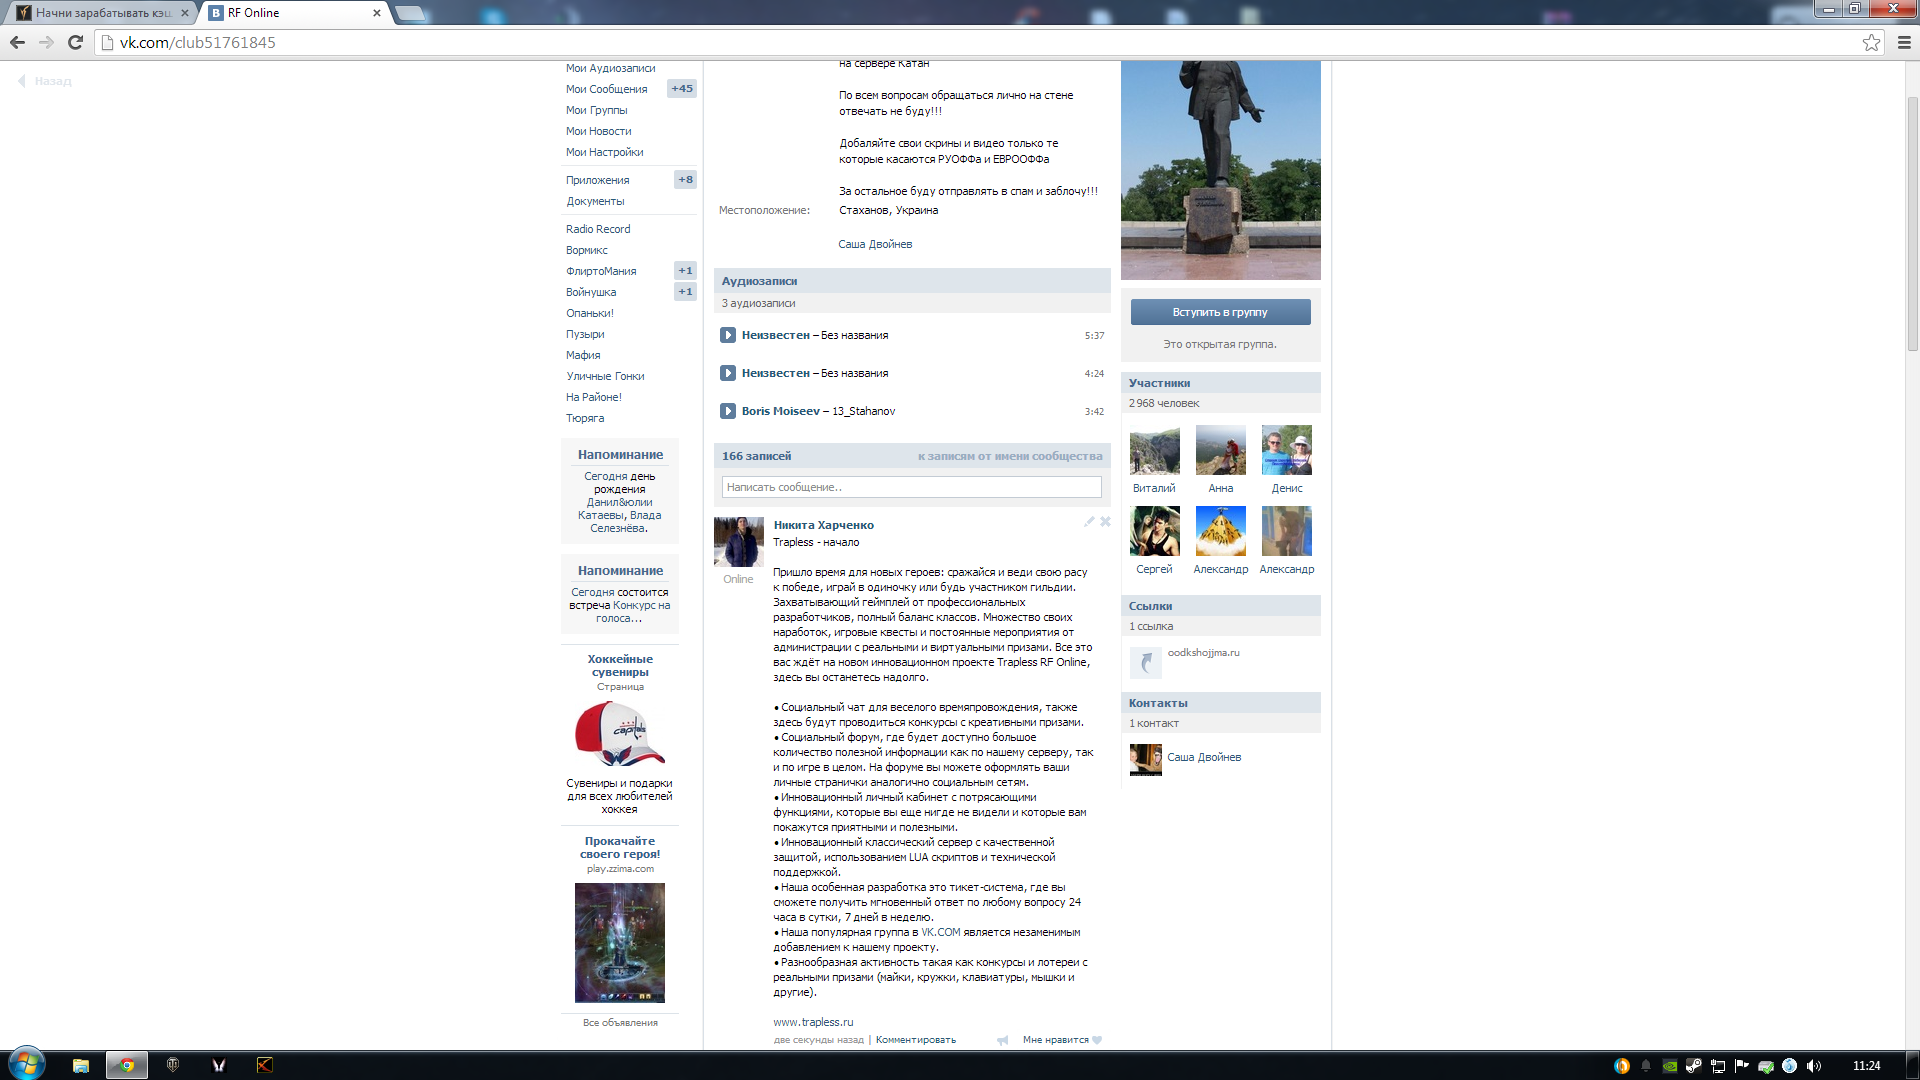The height and width of the screenshot is (1080, 1920).
Task: Open www.trapless.ru link
Action: (x=813, y=1022)
